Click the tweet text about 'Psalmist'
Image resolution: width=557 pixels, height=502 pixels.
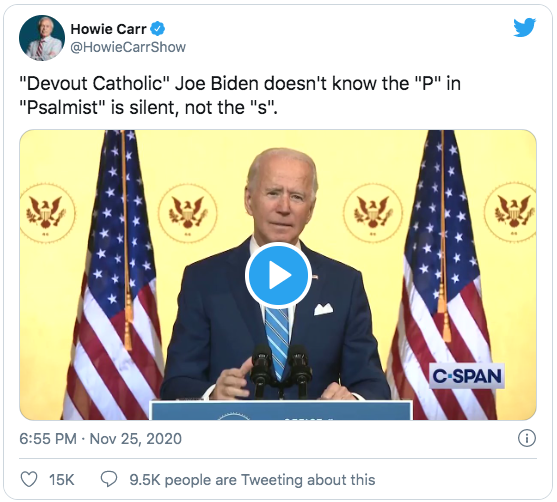point(240,95)
